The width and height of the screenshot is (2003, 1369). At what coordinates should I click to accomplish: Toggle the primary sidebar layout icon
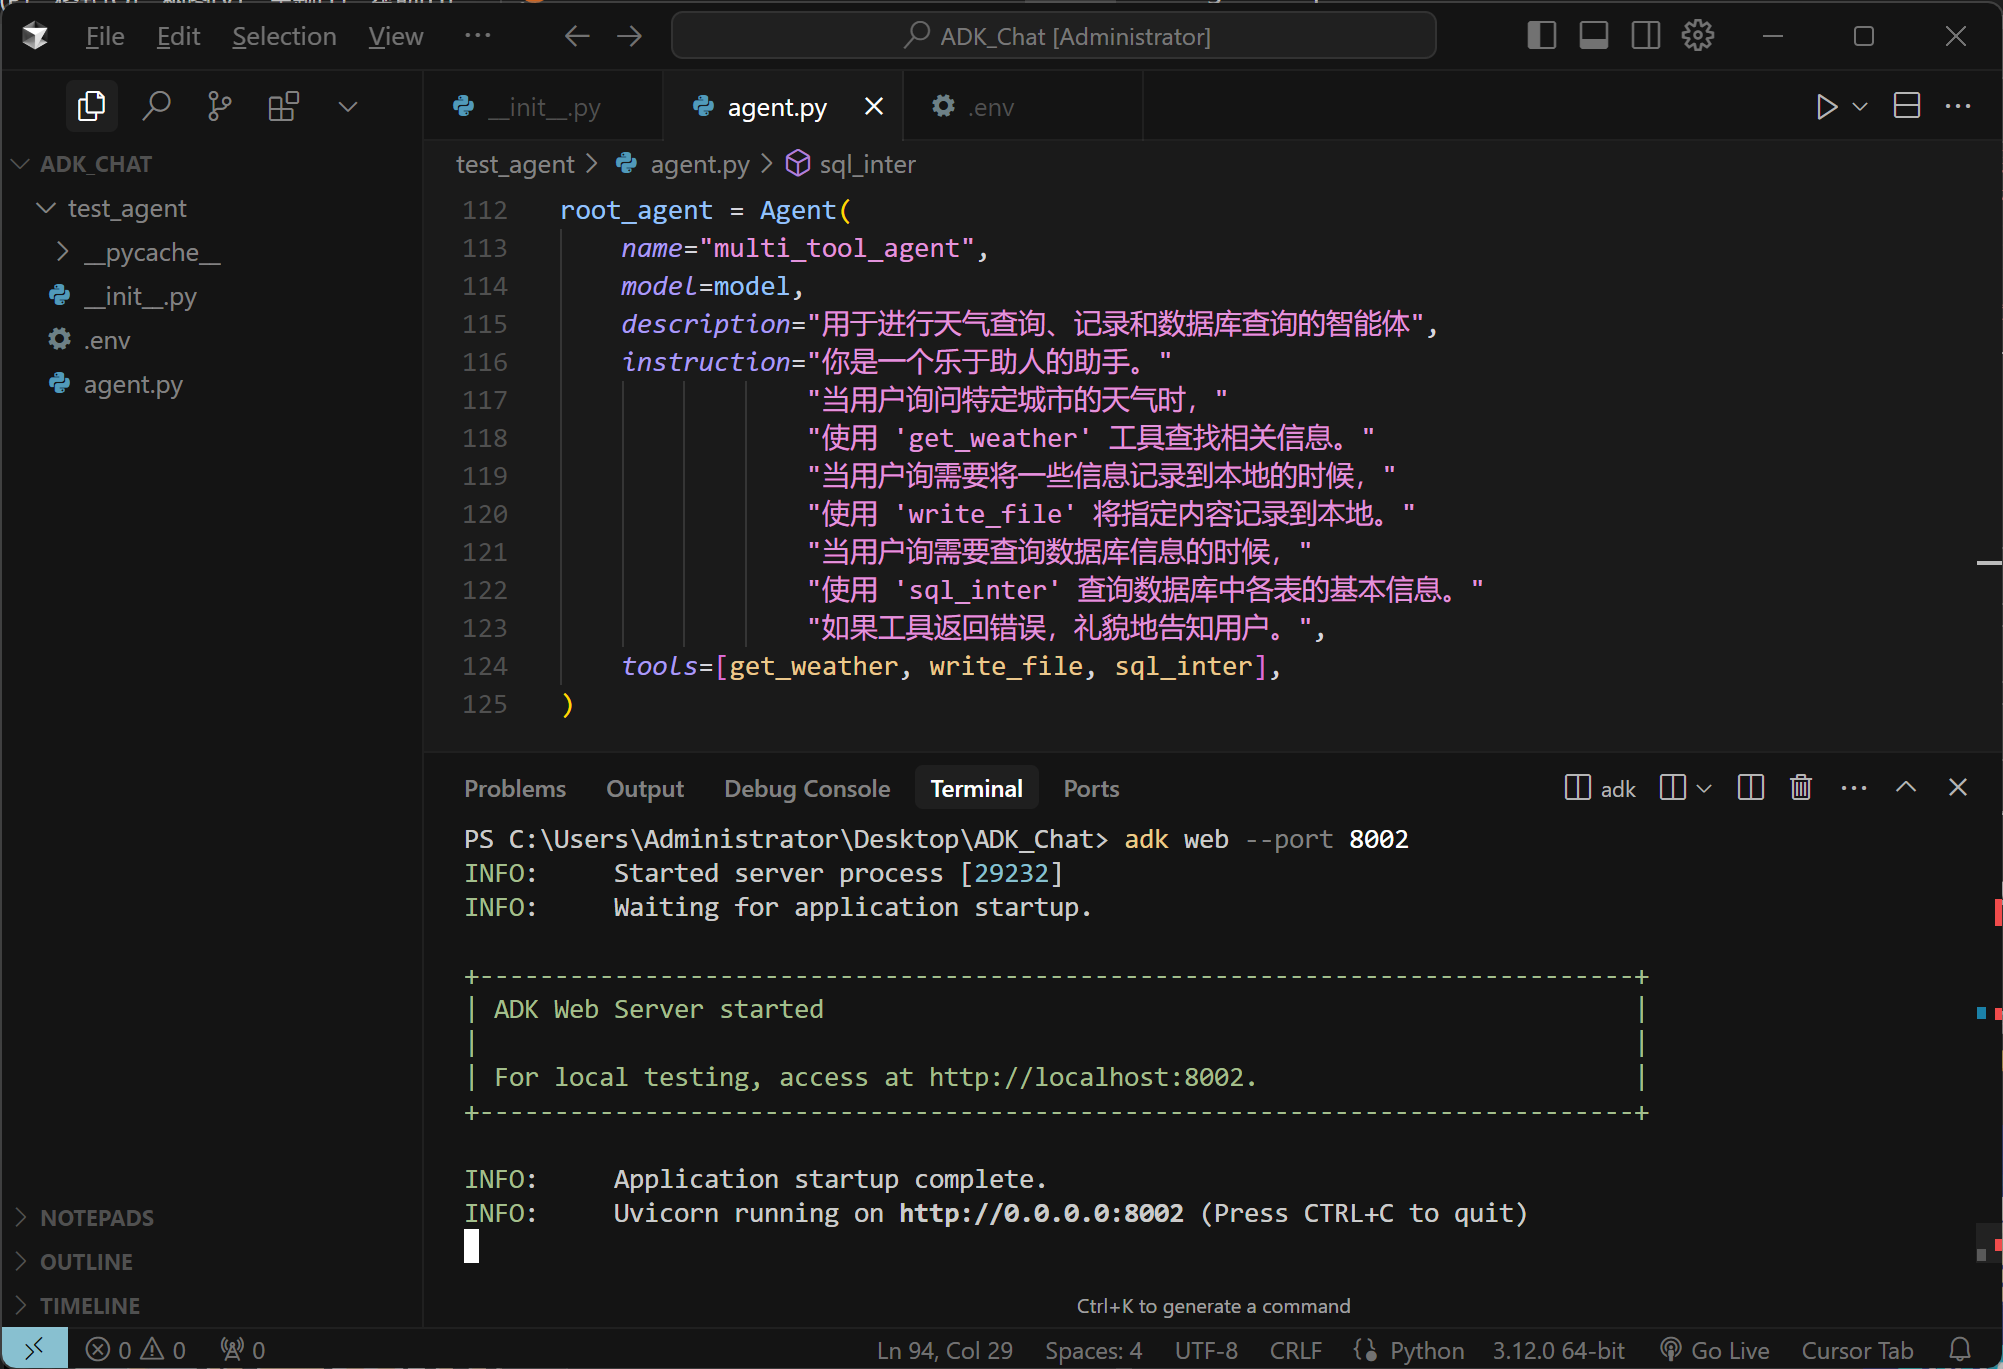(x=1542, y=36)
